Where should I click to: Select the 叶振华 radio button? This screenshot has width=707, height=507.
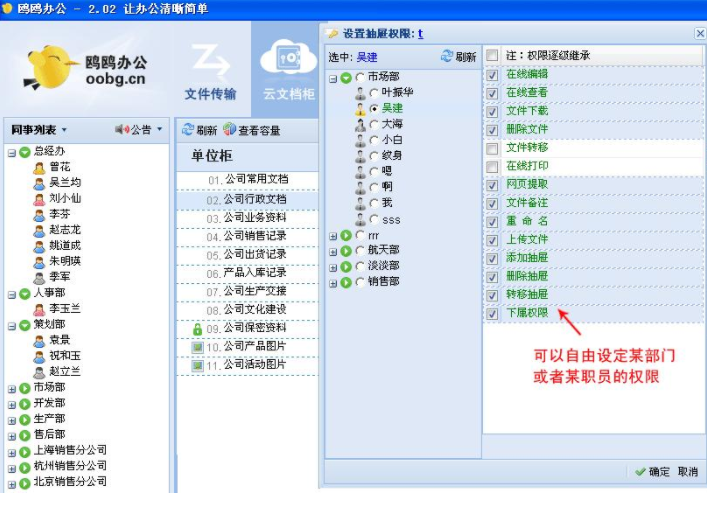(x=374, y=93)
